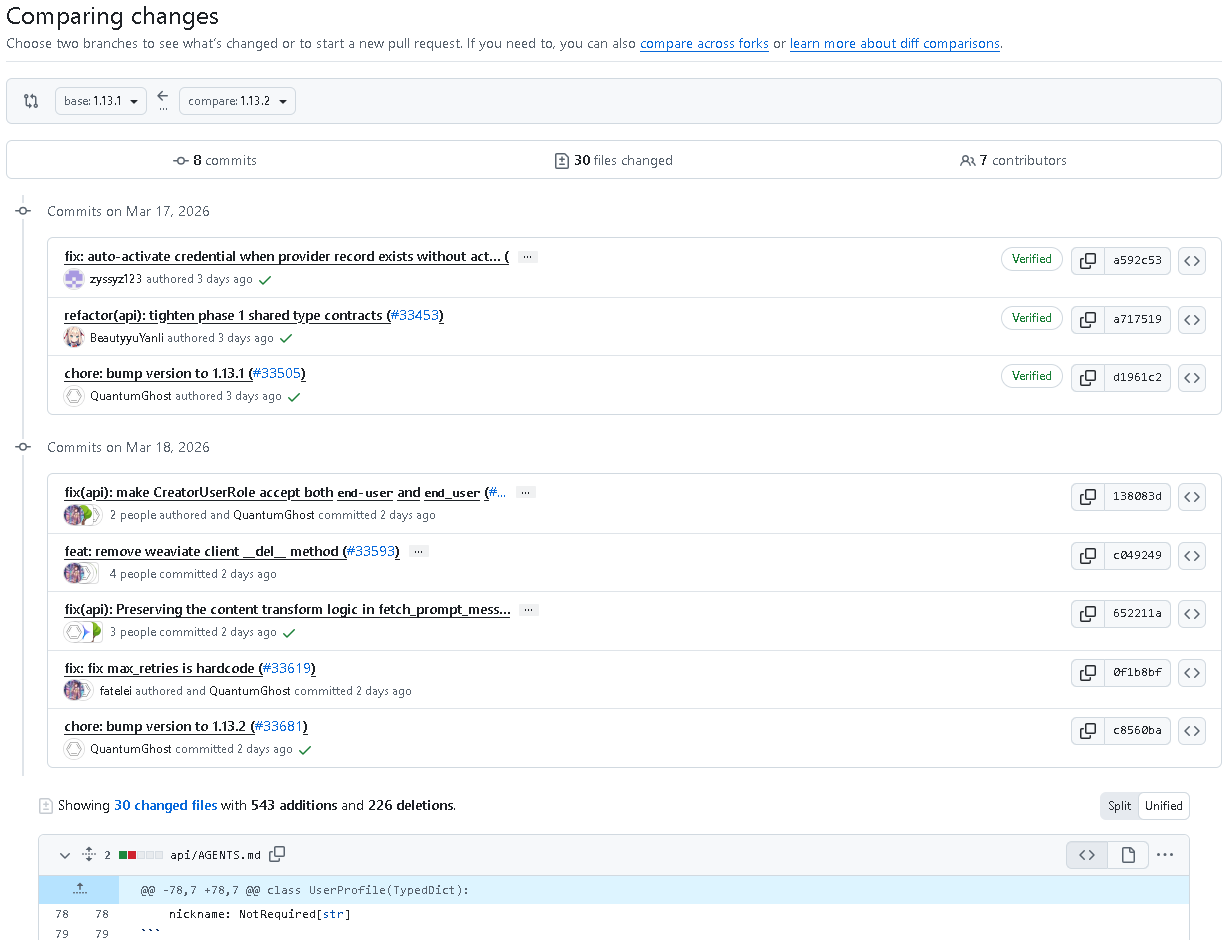This screenshot has height=940, width=1226.
Task: Expand hidden lines above line 78
Action: (x=79, y=890)
